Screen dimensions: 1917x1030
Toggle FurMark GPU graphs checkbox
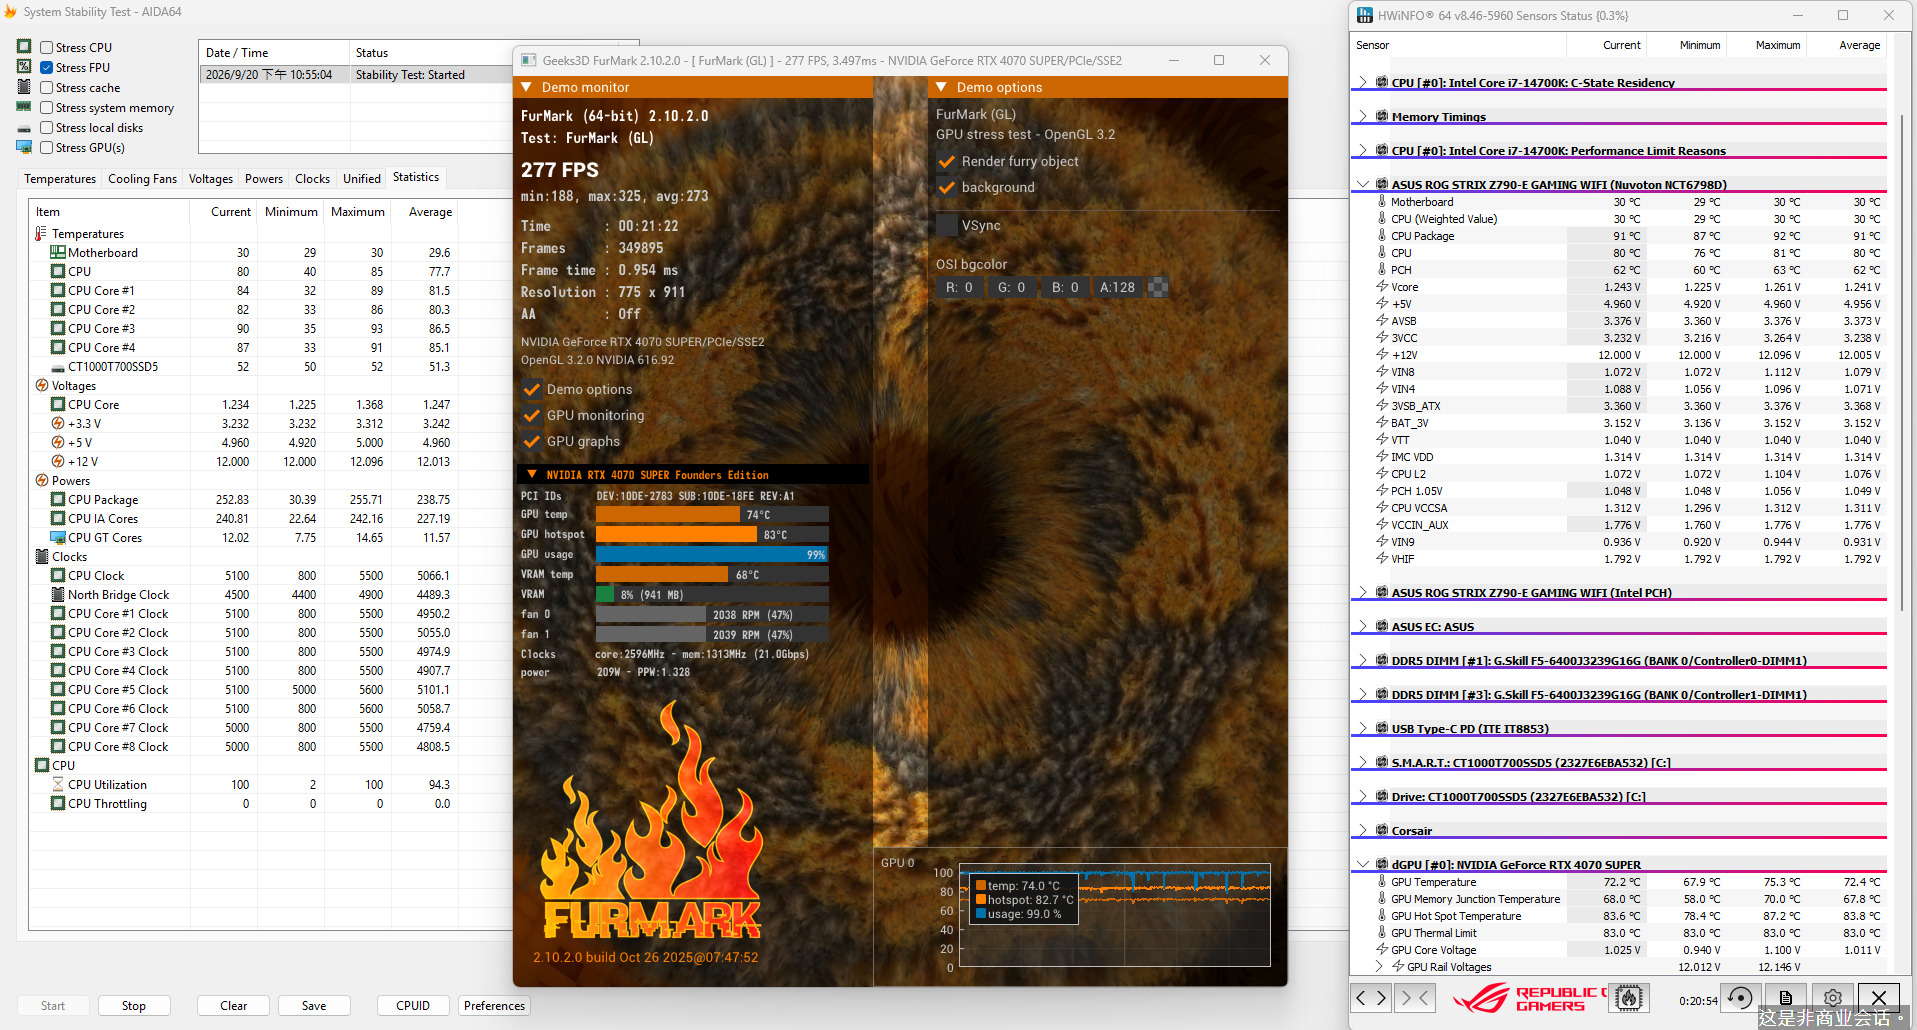[x=531, y=441]
